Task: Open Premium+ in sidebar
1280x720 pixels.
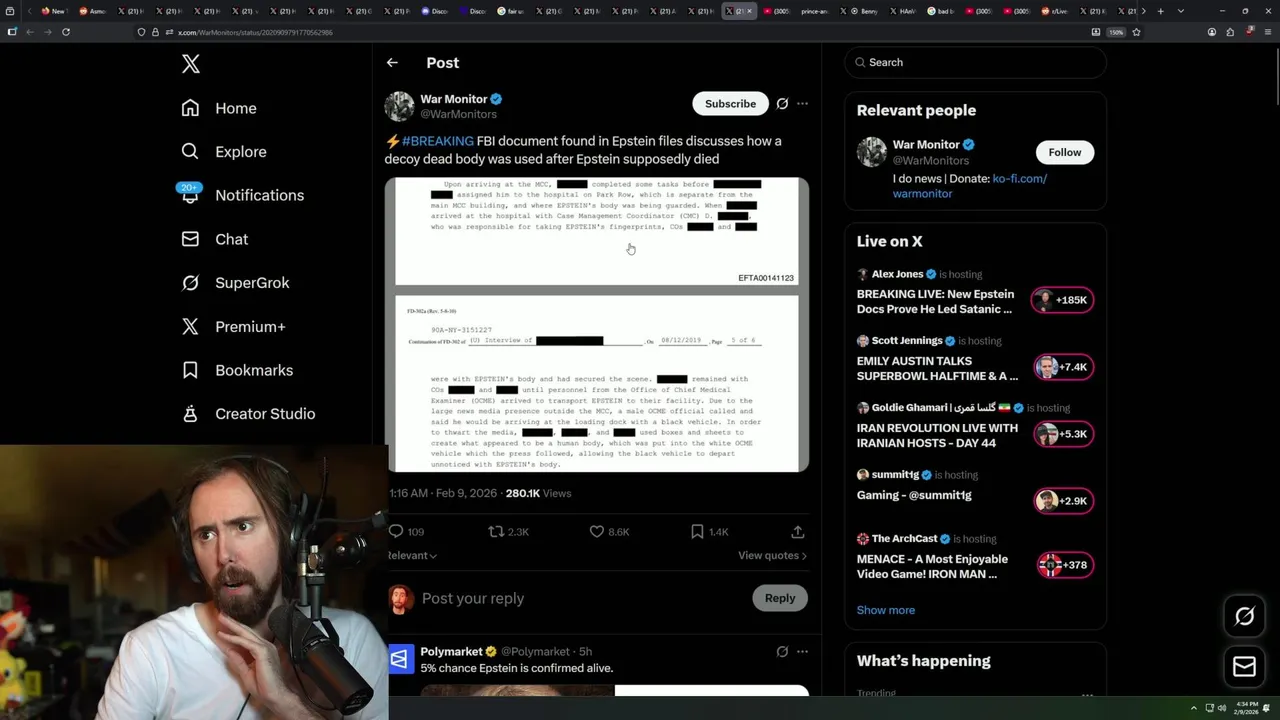Action: [233, 326]
